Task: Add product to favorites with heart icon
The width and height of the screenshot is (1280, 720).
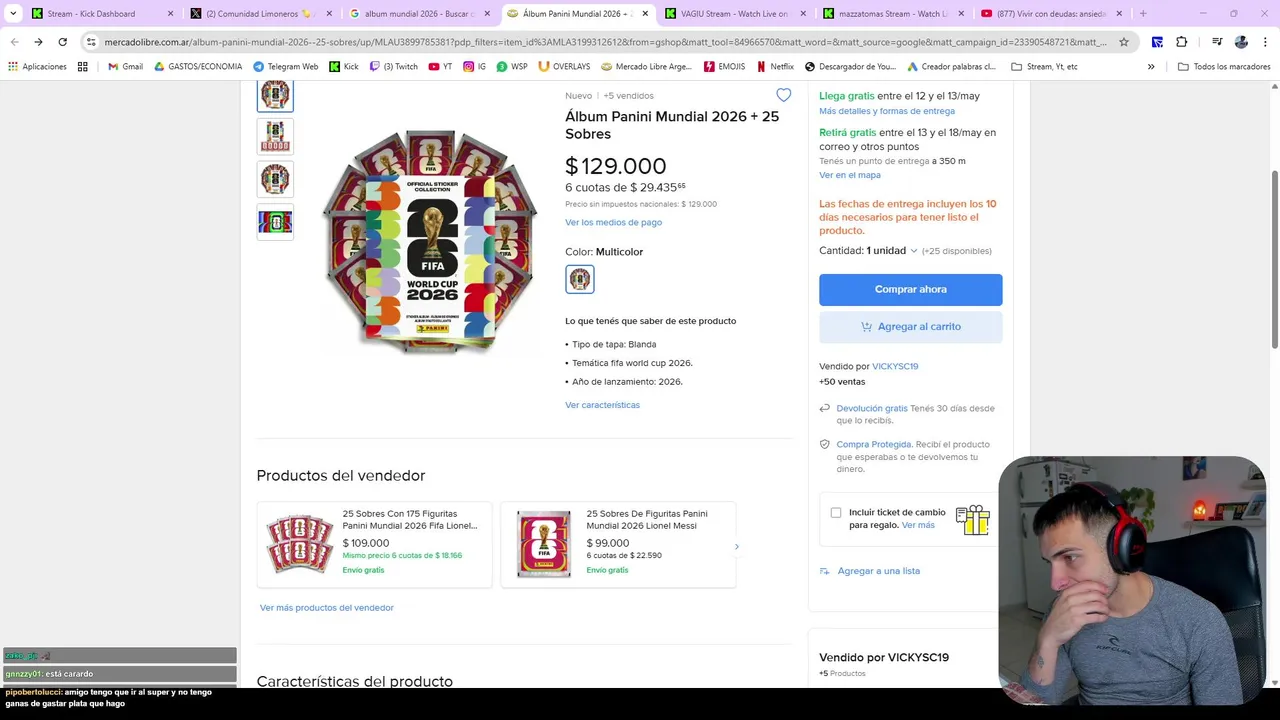Action: pos(783,95)
